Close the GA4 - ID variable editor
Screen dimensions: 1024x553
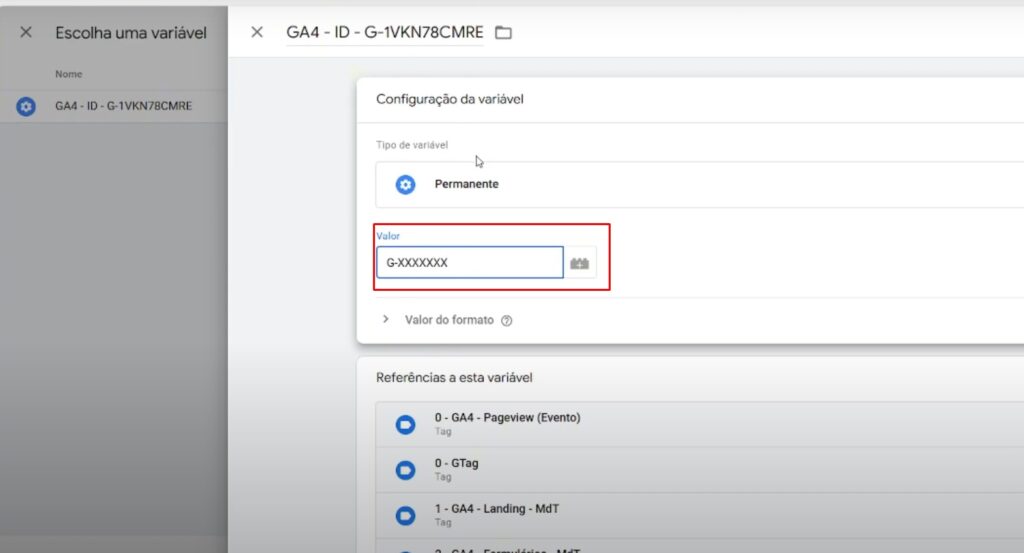tap(257, 33)
